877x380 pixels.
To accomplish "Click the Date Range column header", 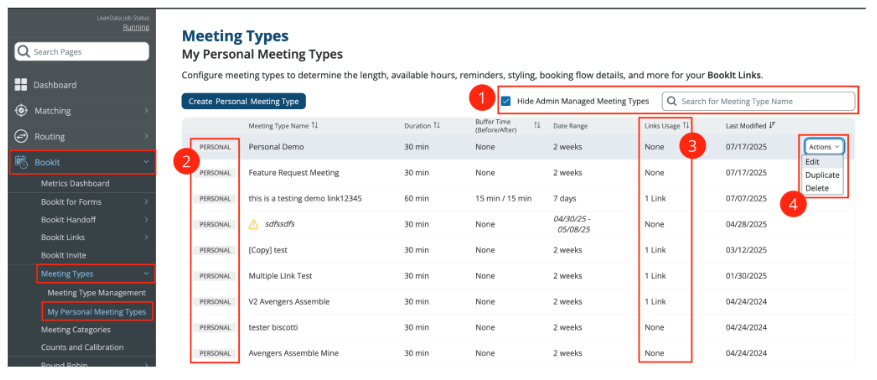I will 570,126.
